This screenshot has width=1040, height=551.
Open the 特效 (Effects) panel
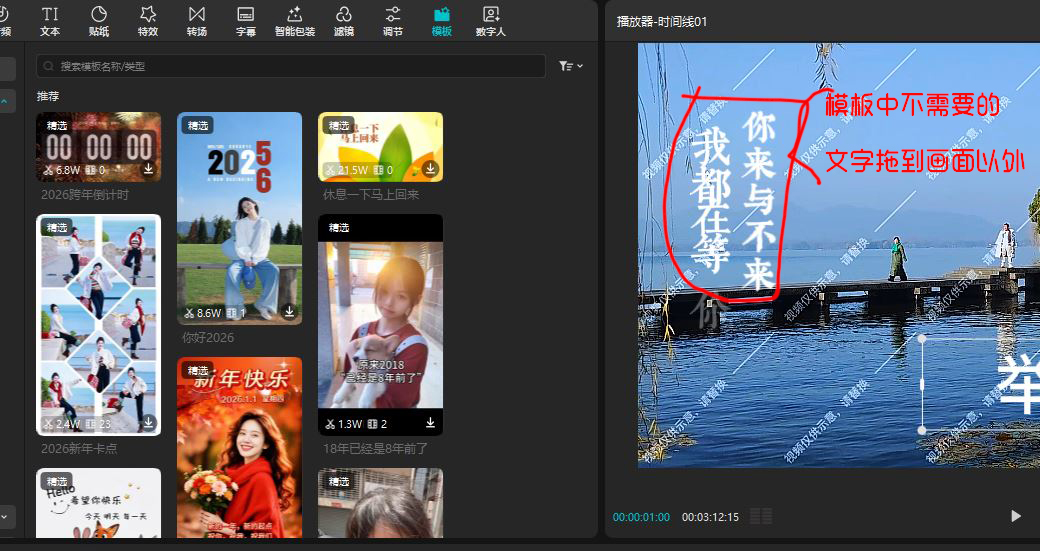(x=148, y=20)
